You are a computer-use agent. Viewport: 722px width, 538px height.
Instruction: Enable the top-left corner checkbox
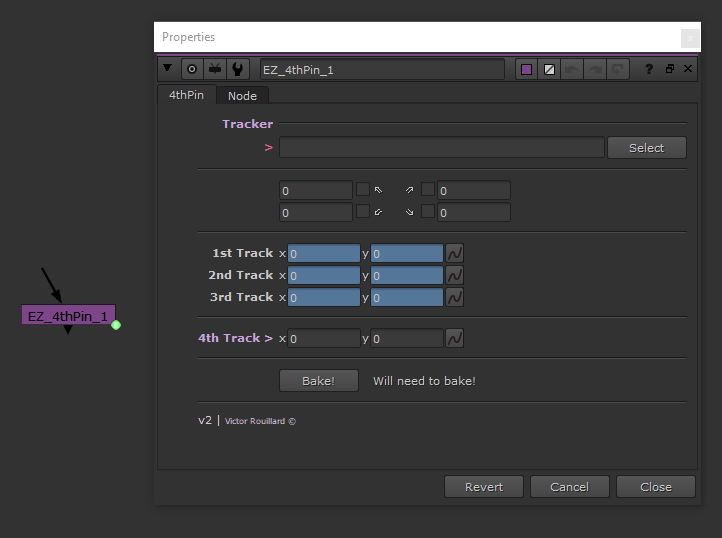[x=363, y=189]
